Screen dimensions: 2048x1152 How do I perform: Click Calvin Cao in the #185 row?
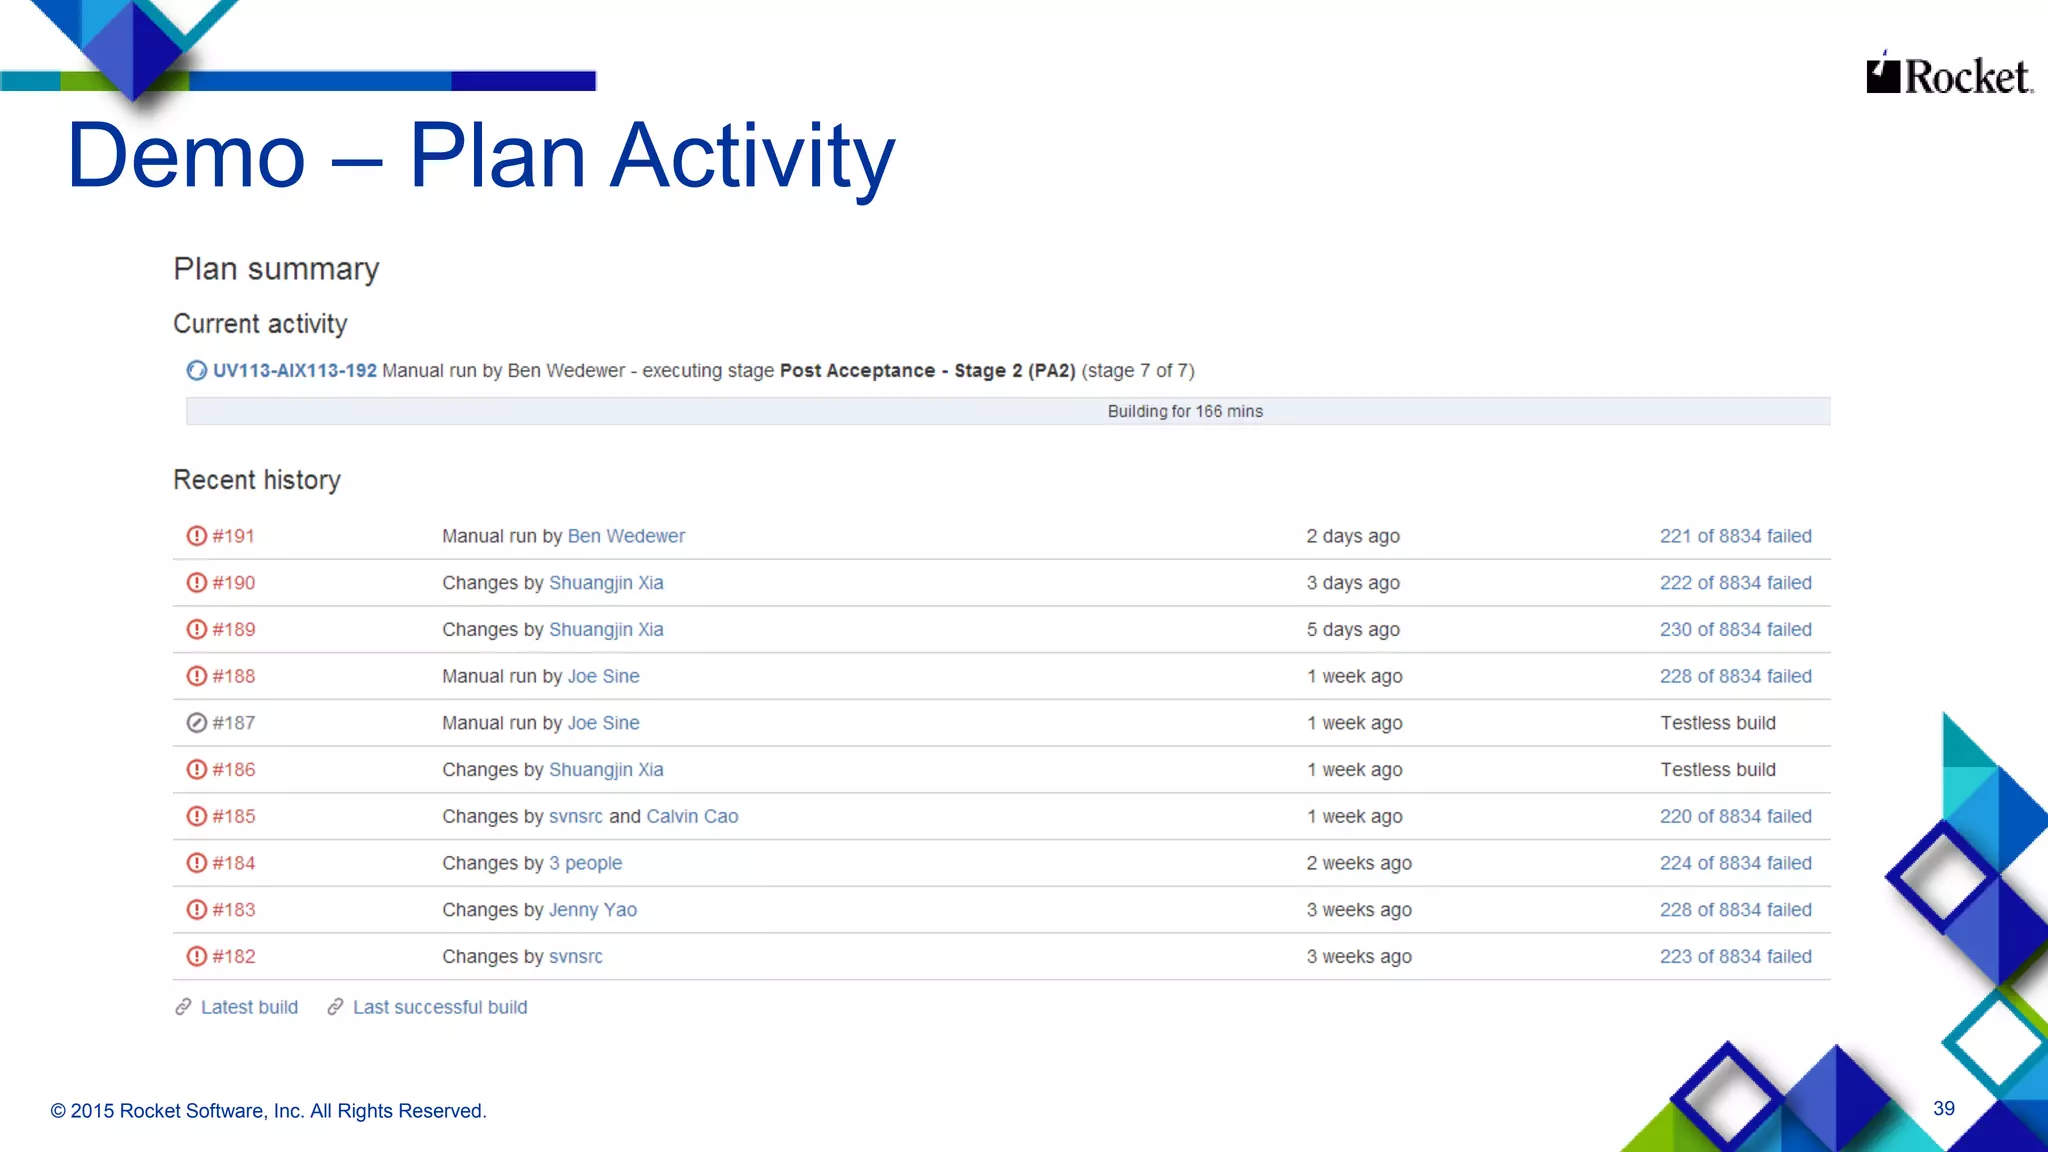click(692, 816)
